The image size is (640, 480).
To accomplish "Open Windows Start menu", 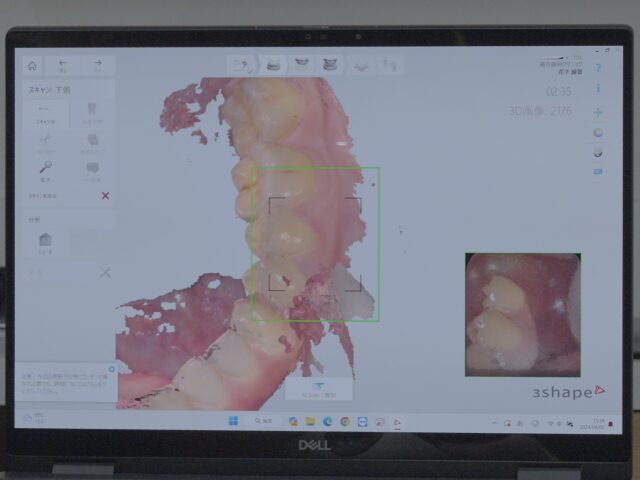I will pos(233,421).
